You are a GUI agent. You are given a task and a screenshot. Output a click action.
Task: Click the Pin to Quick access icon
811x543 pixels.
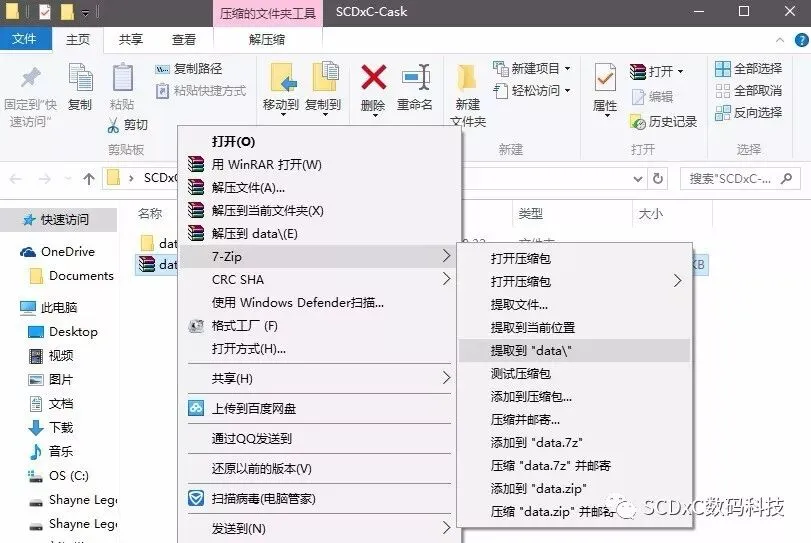(30, 78)
